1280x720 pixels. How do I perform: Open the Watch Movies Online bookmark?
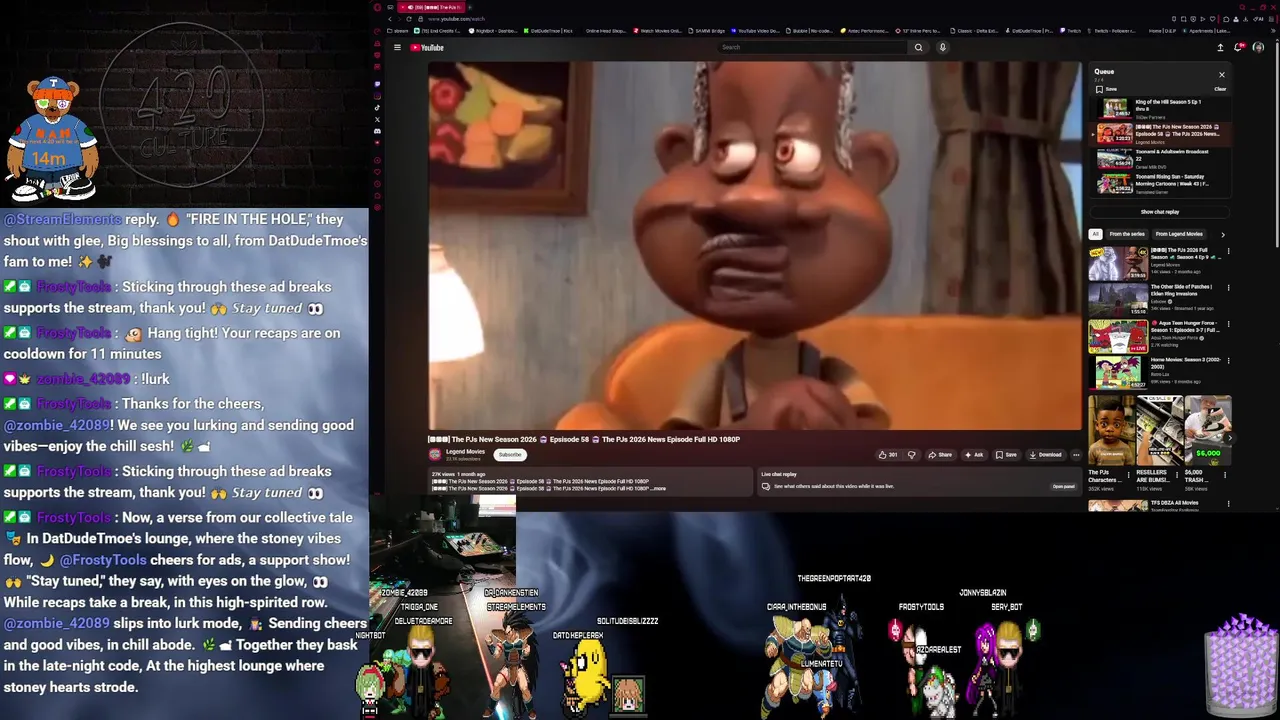(x=658, y=31)
